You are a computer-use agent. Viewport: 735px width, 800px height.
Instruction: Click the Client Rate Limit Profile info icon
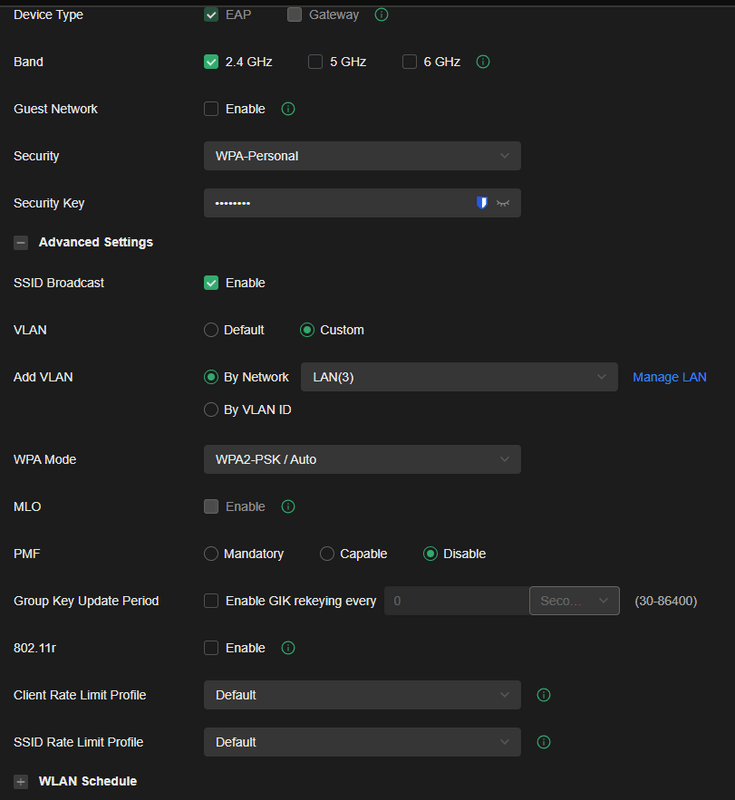click(544, 695)
